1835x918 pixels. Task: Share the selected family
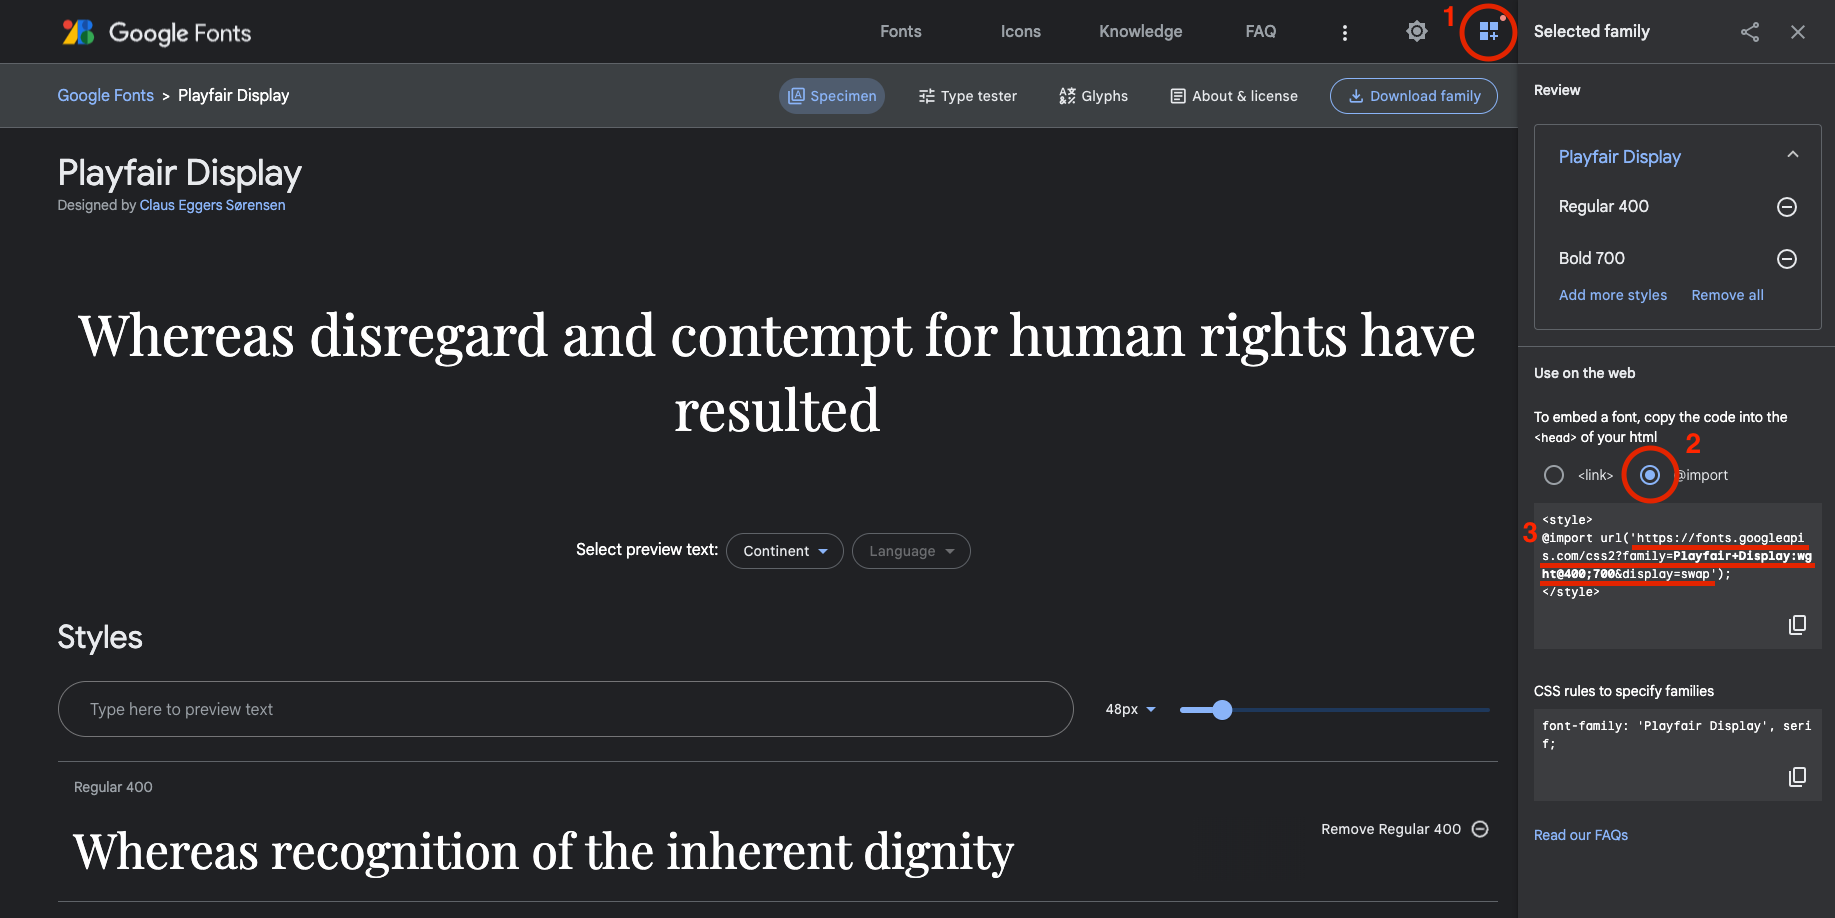click(x=1750, y=32)
